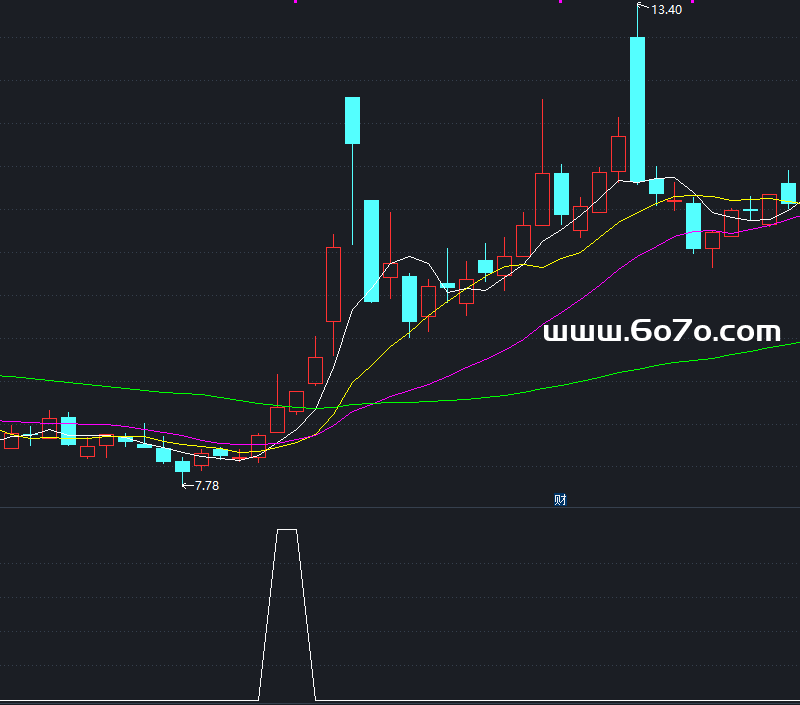Click the 7.78 low price label
The height and width of the screenshot is (705, 800).
click(x=206, y=485)
